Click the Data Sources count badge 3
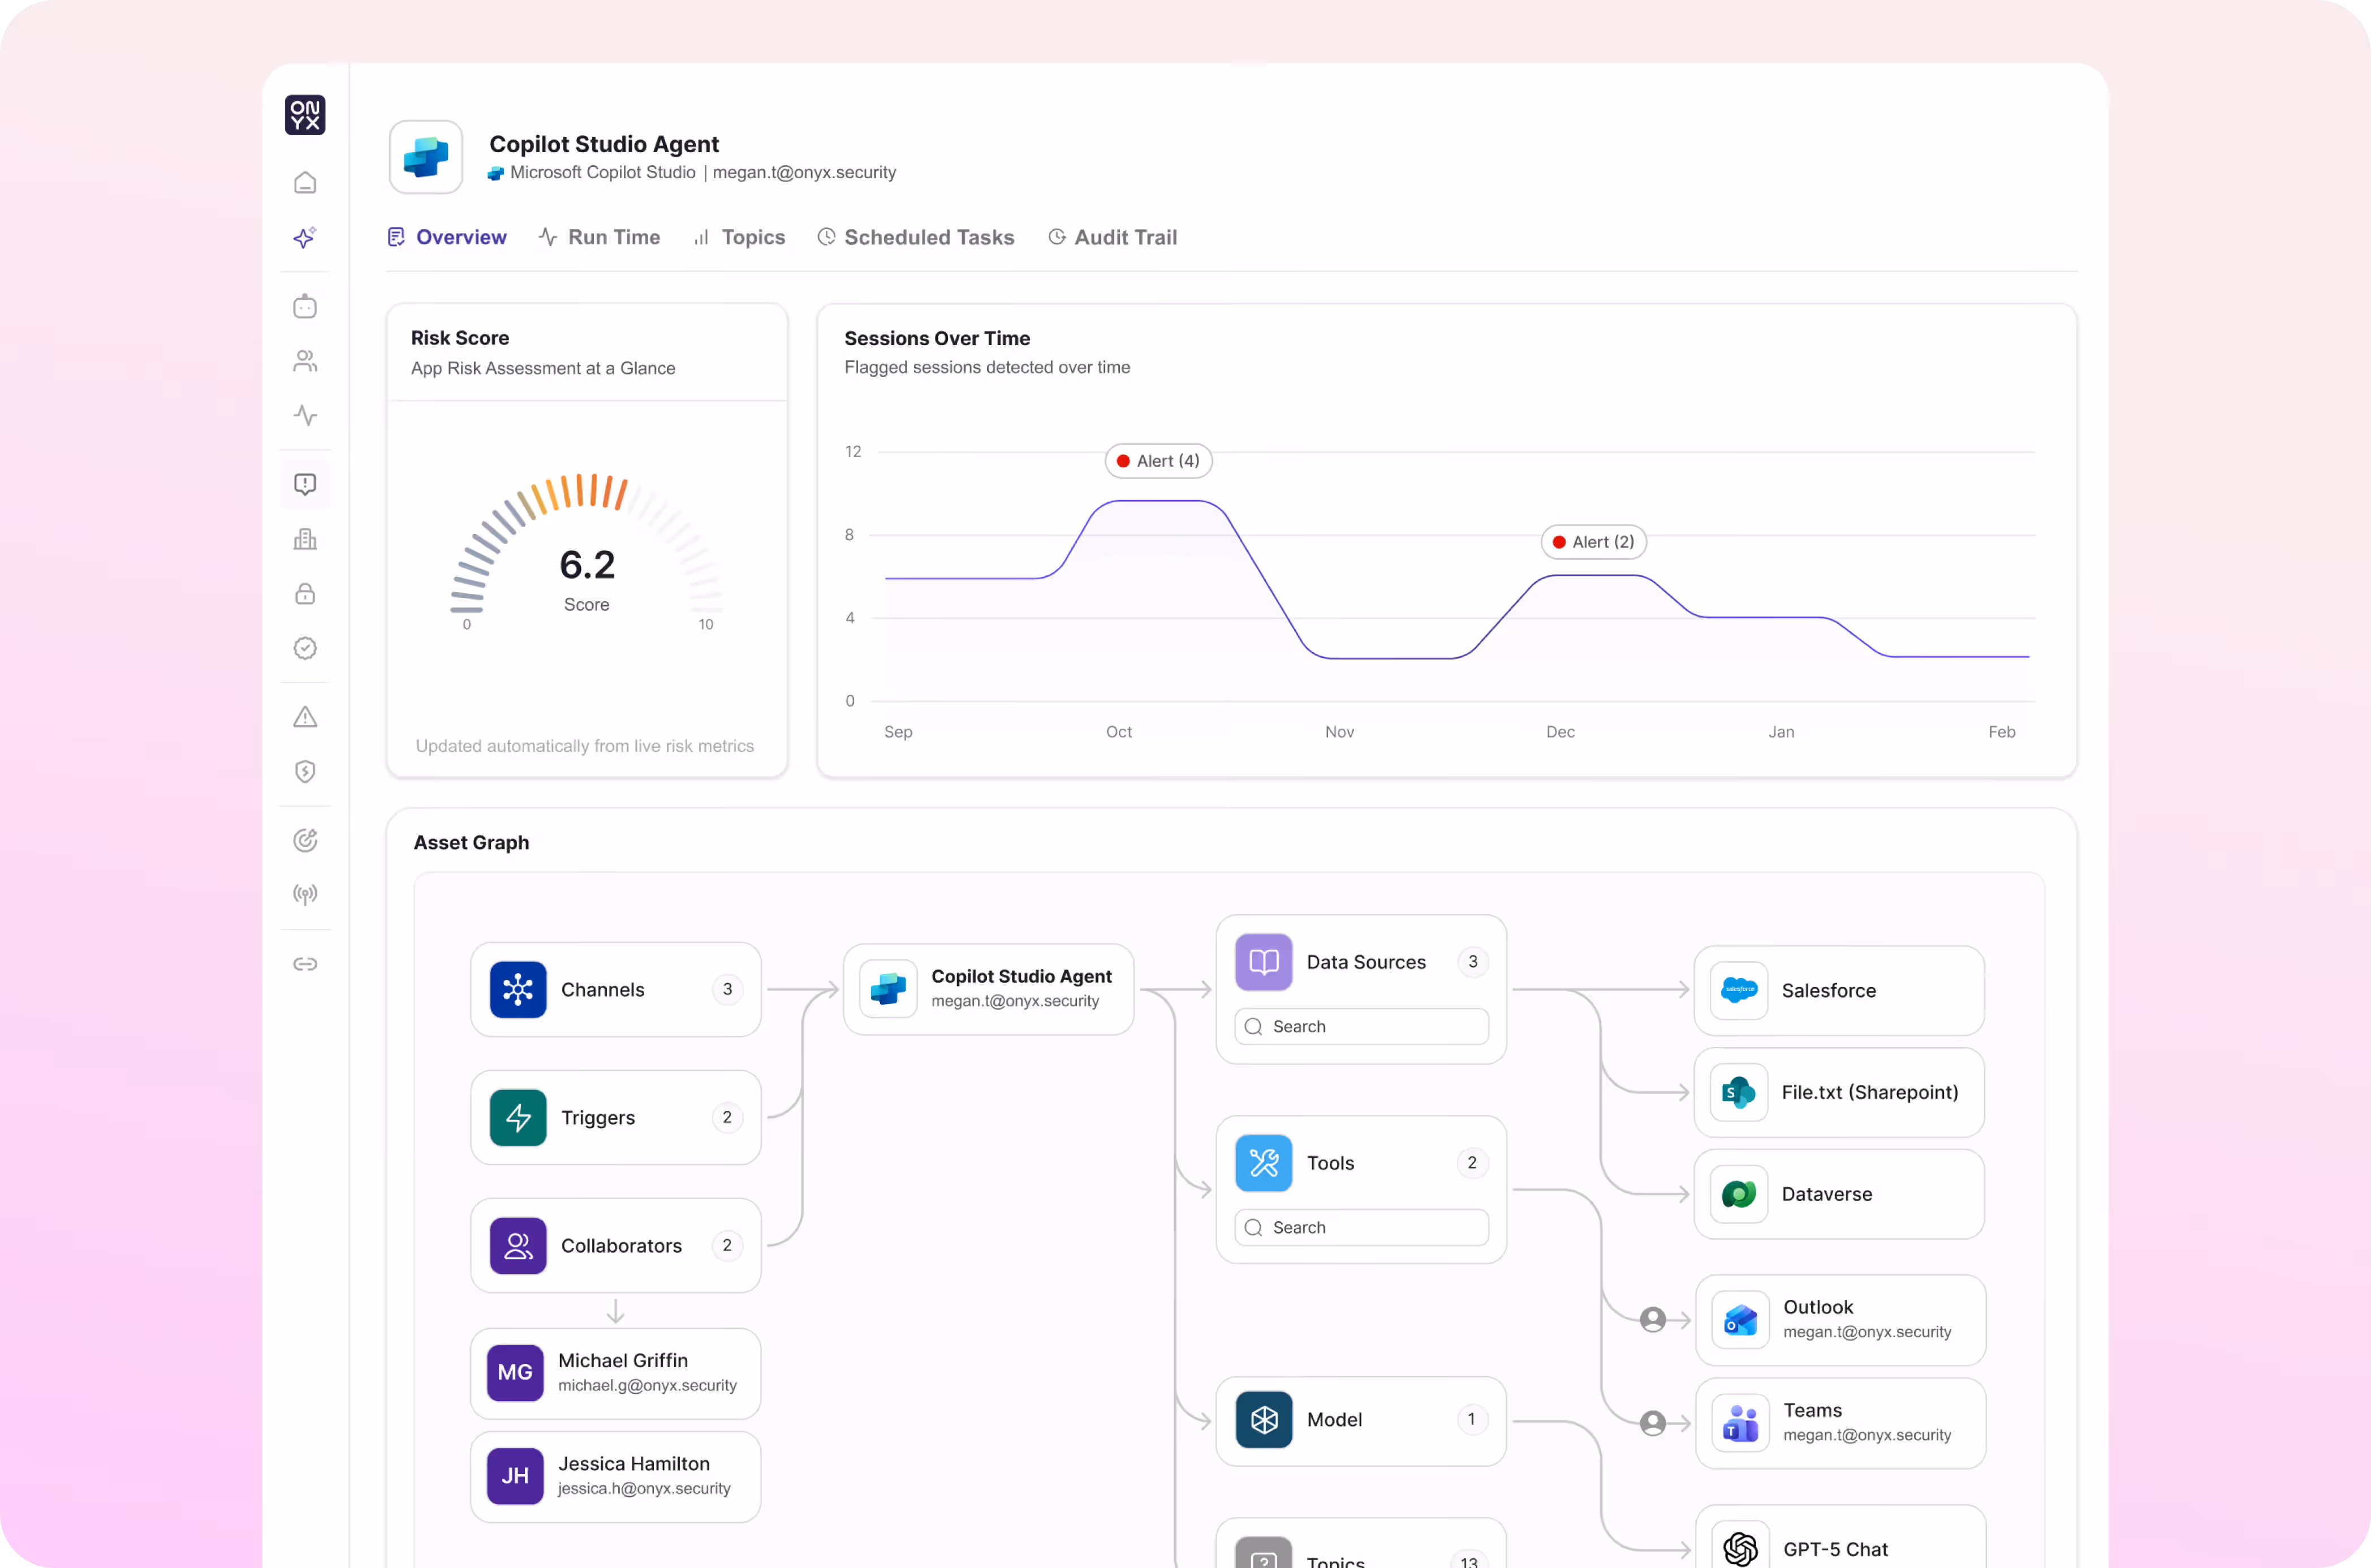This screenshot has width=2371, height=1568. tap(1472, 962)
